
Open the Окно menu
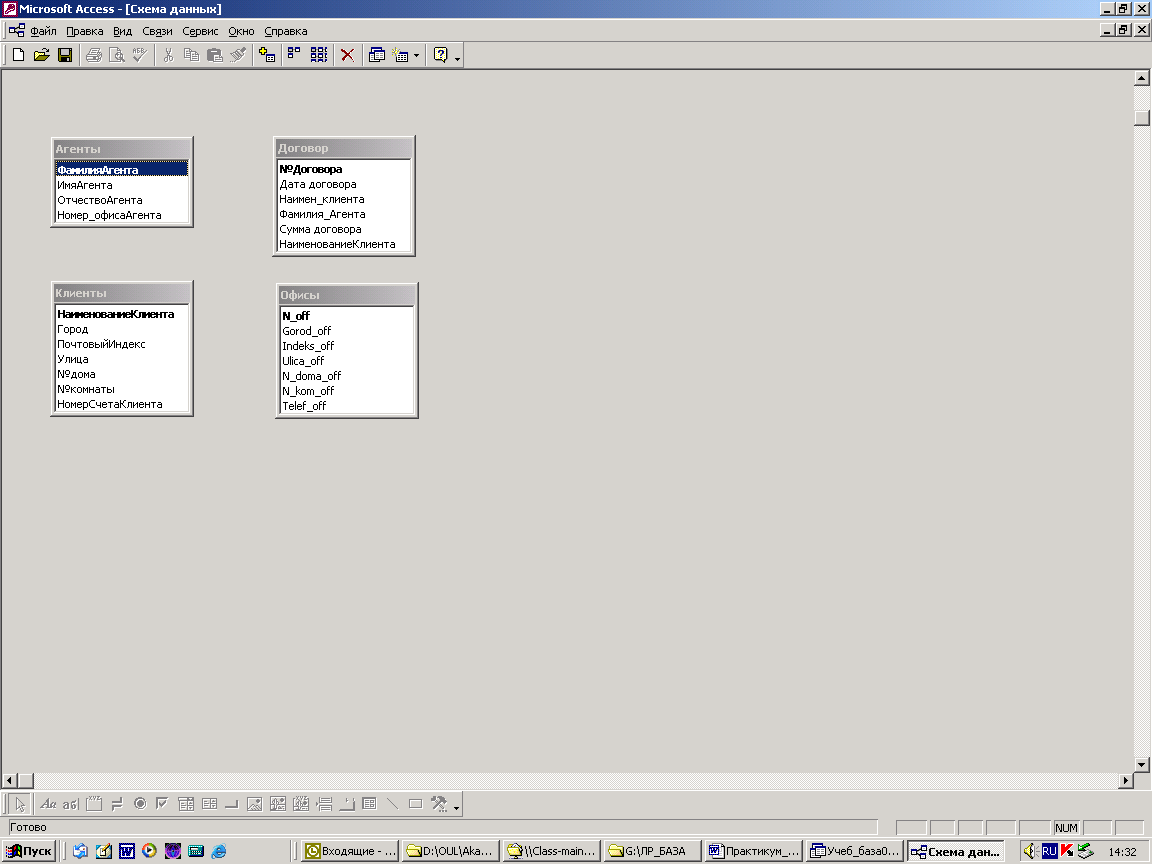coord(241,31)
